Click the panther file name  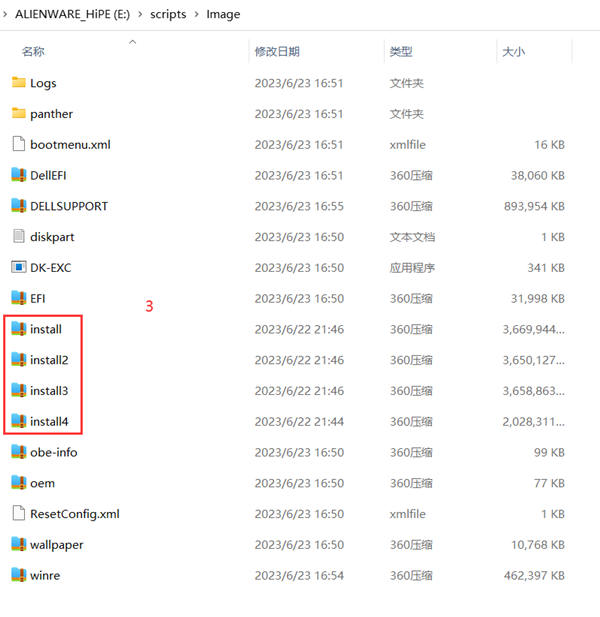point(52,114)
